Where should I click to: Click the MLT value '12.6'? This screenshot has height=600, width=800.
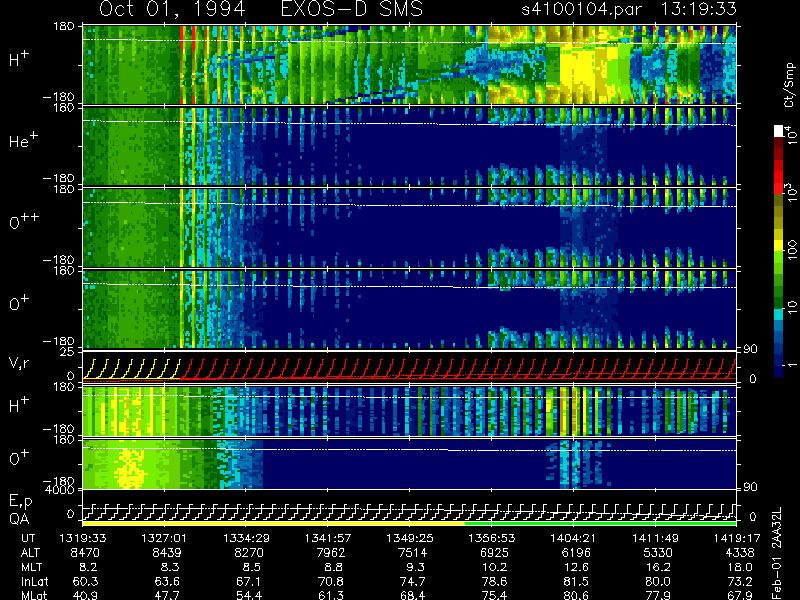pos(576,567)
